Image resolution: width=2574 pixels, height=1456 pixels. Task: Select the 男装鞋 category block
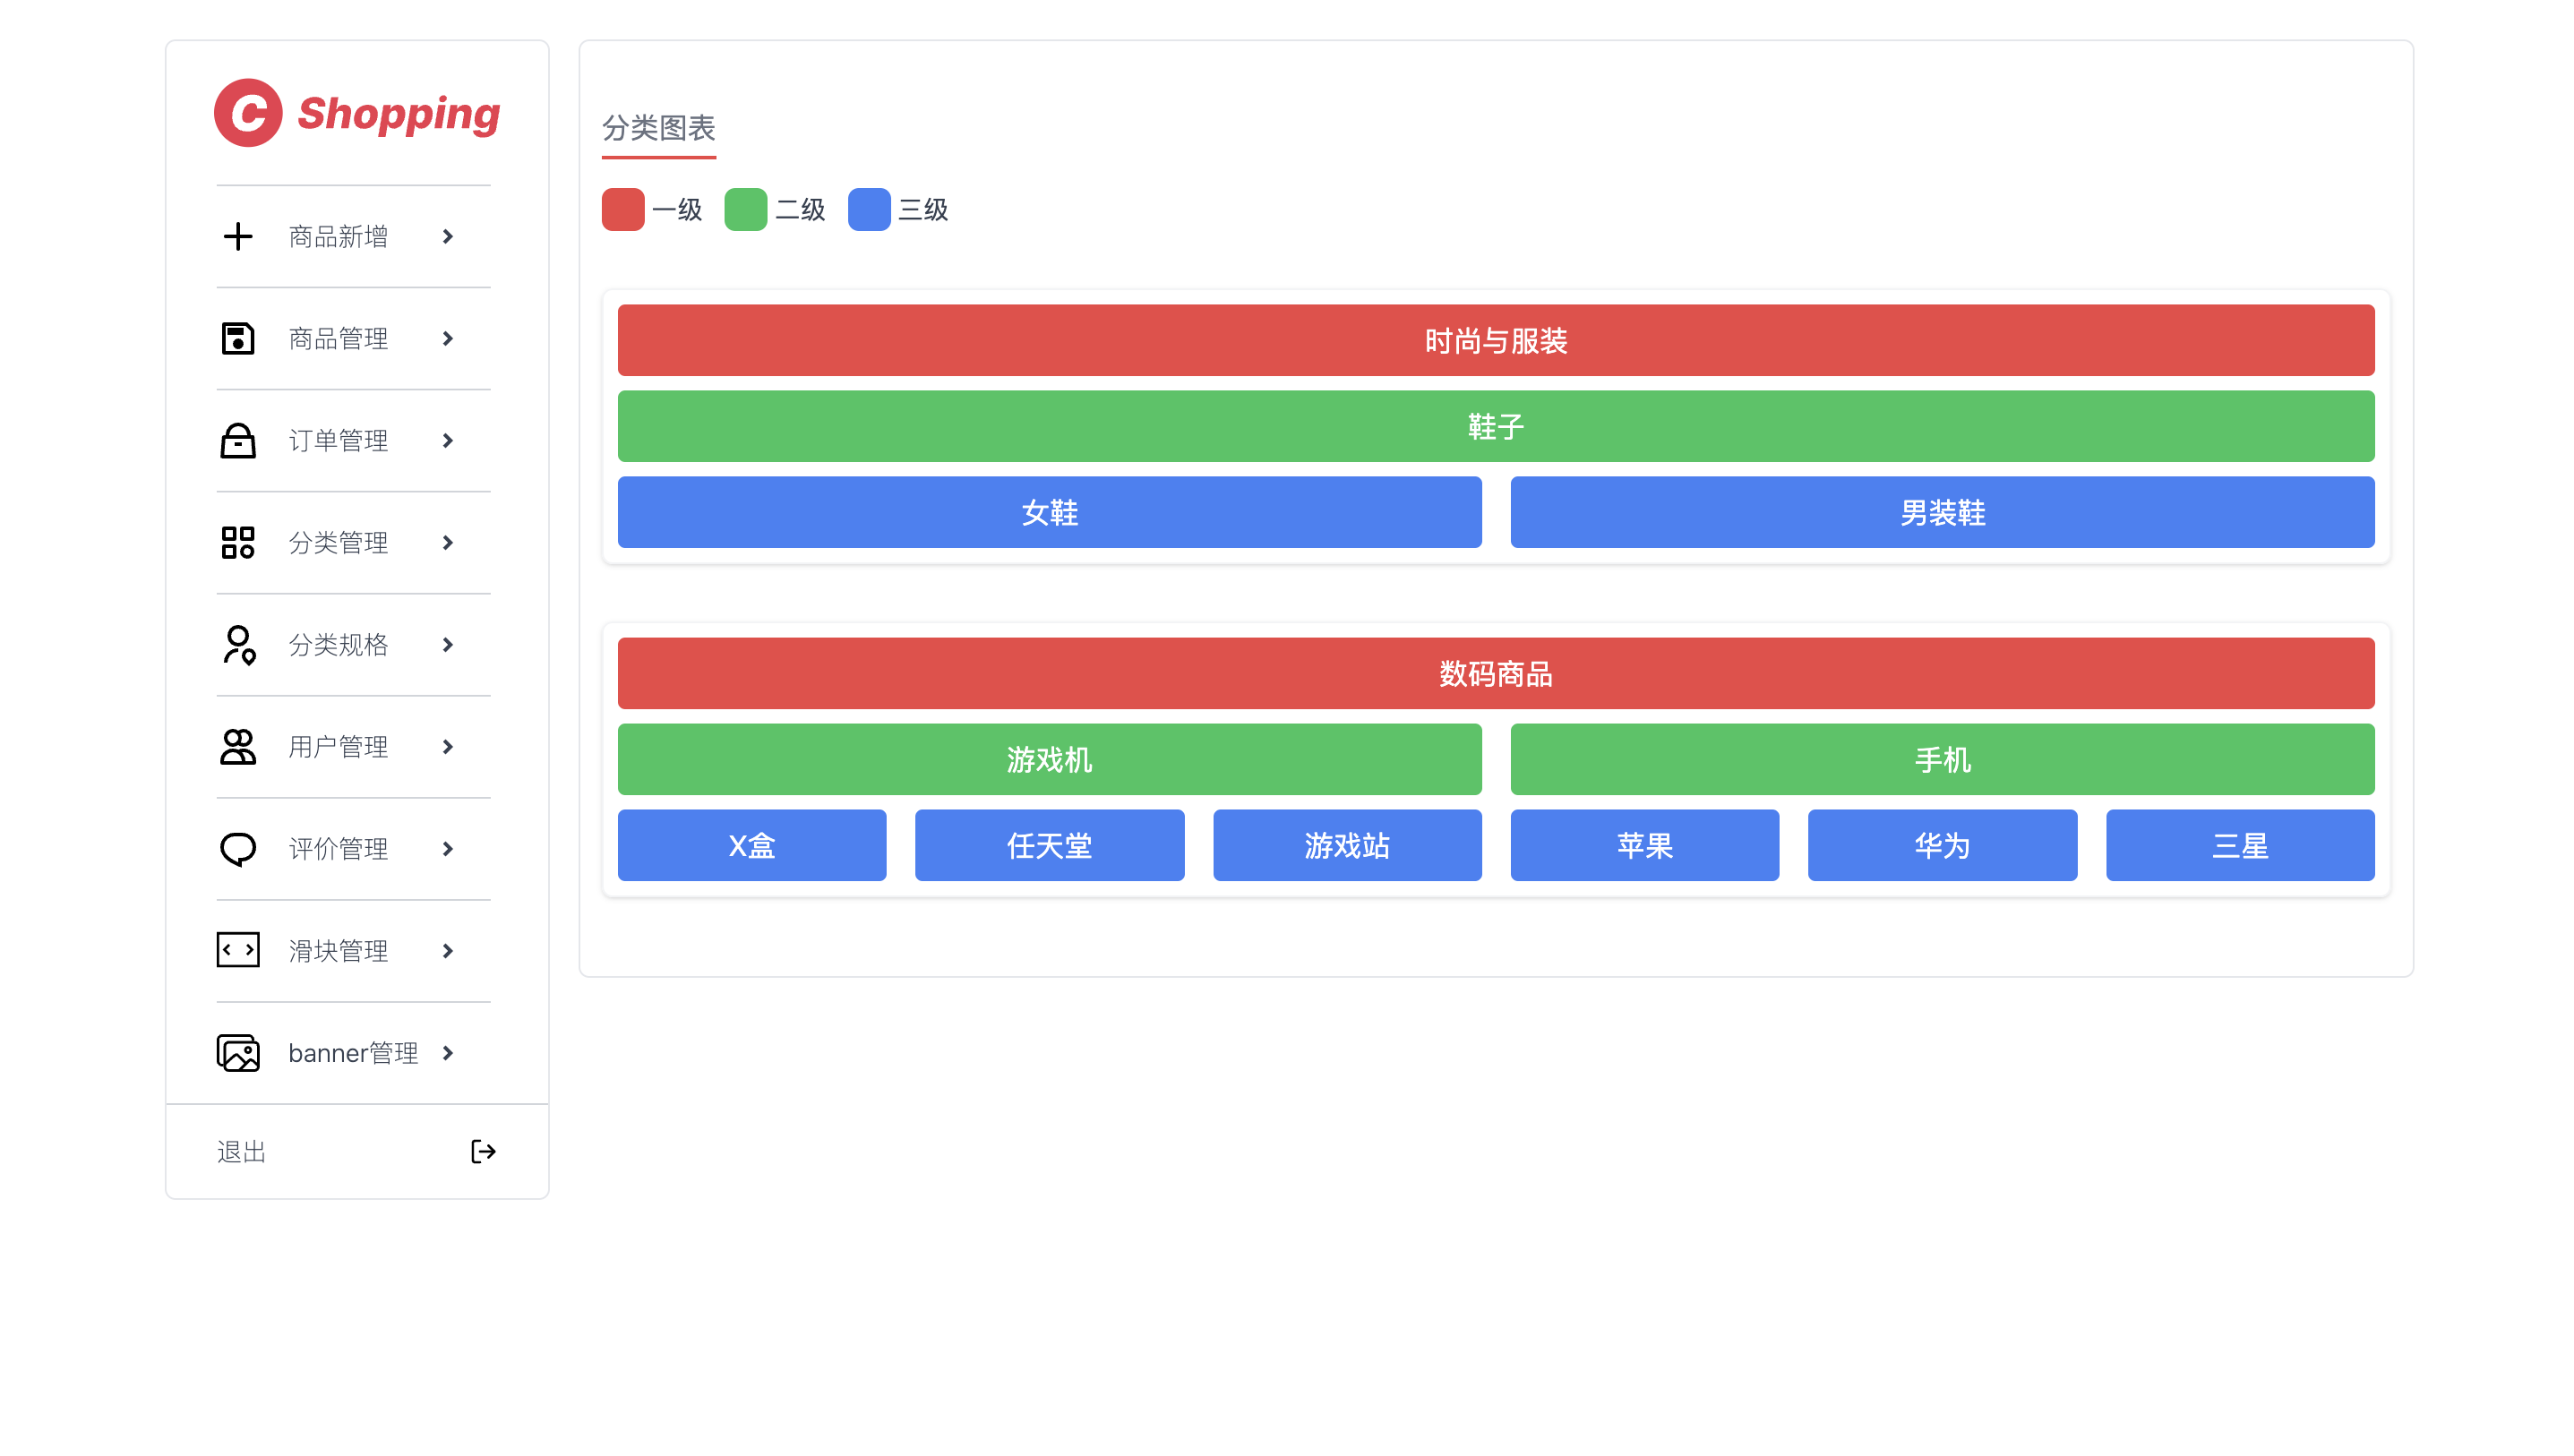[1943, 512]
